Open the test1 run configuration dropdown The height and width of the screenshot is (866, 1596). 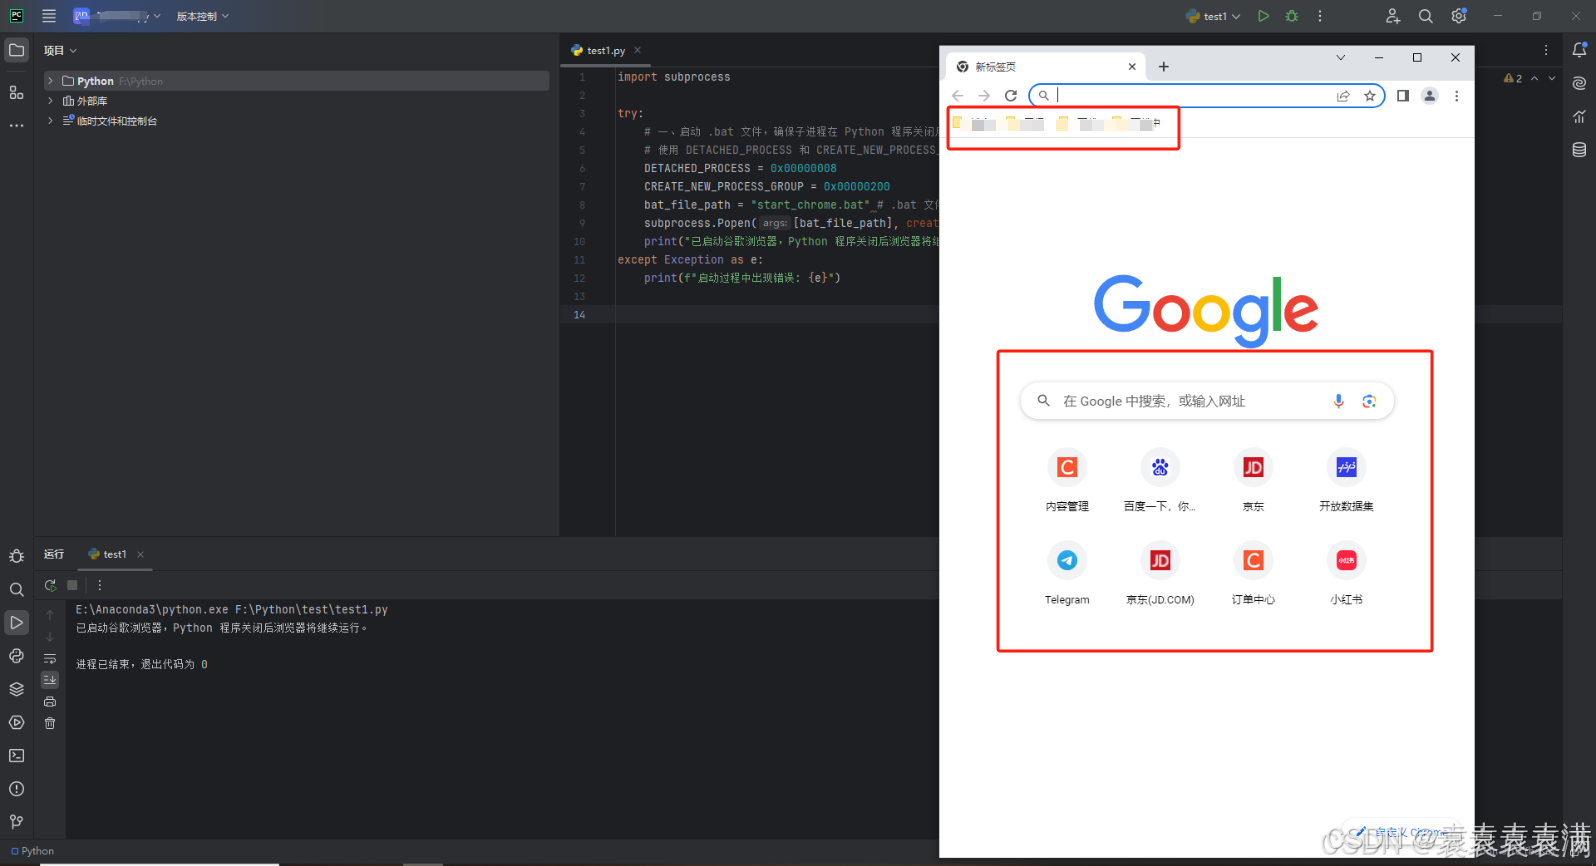point(1213,16)
